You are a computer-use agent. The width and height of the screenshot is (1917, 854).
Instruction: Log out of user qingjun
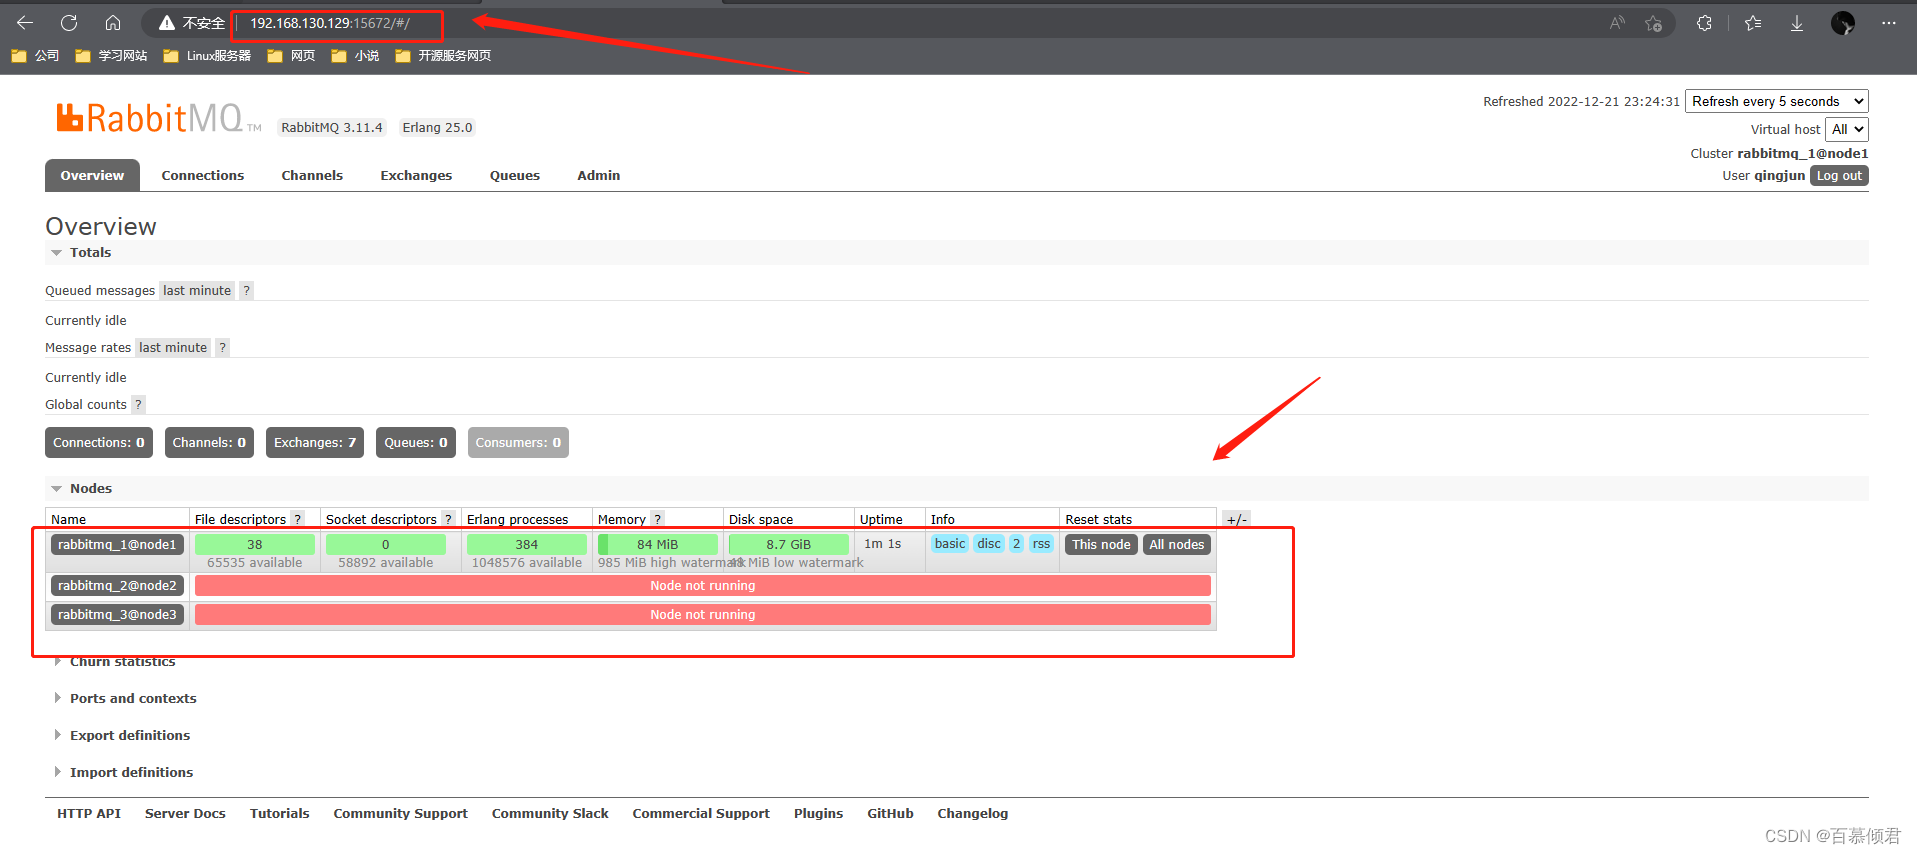click(x=1839, y=176)
